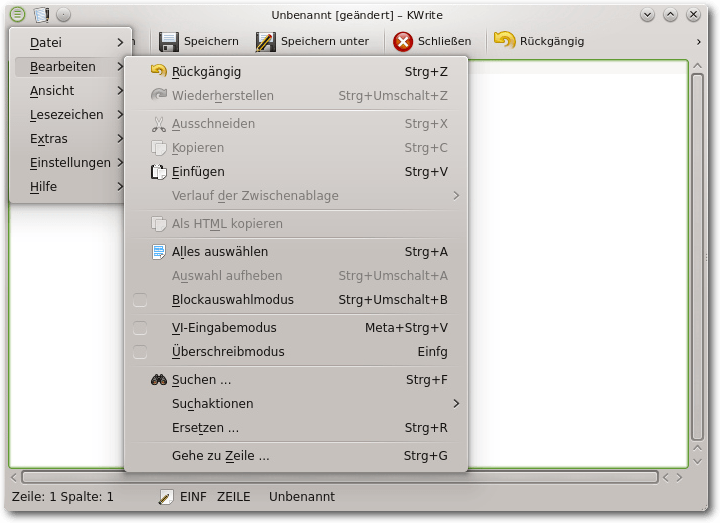The image size is (720, 523).
Task: Toggle the Überschreibmodus checkbox
Action: [x=140, y=352]
